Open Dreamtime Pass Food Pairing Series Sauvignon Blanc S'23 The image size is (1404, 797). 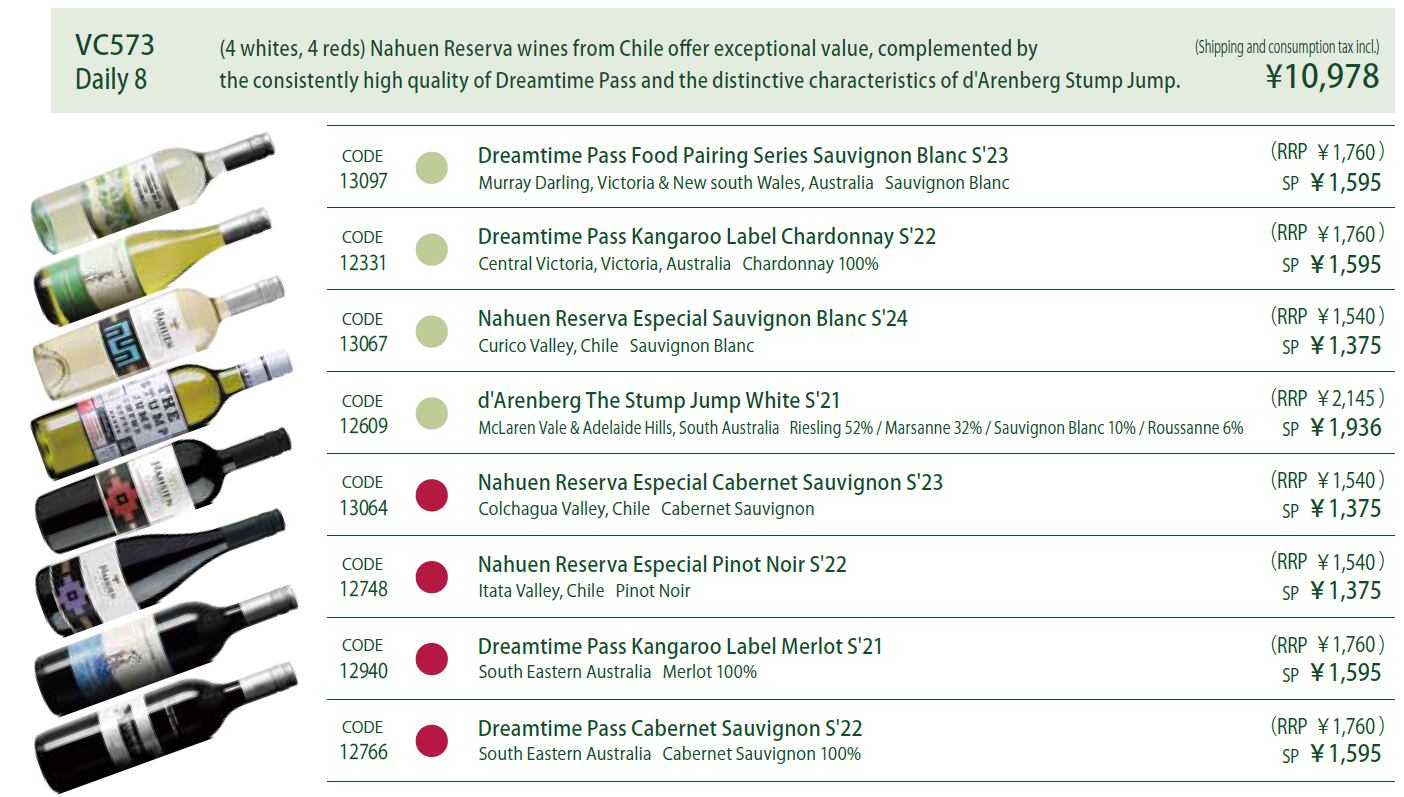pyautogui.click(x=742, y=156)
